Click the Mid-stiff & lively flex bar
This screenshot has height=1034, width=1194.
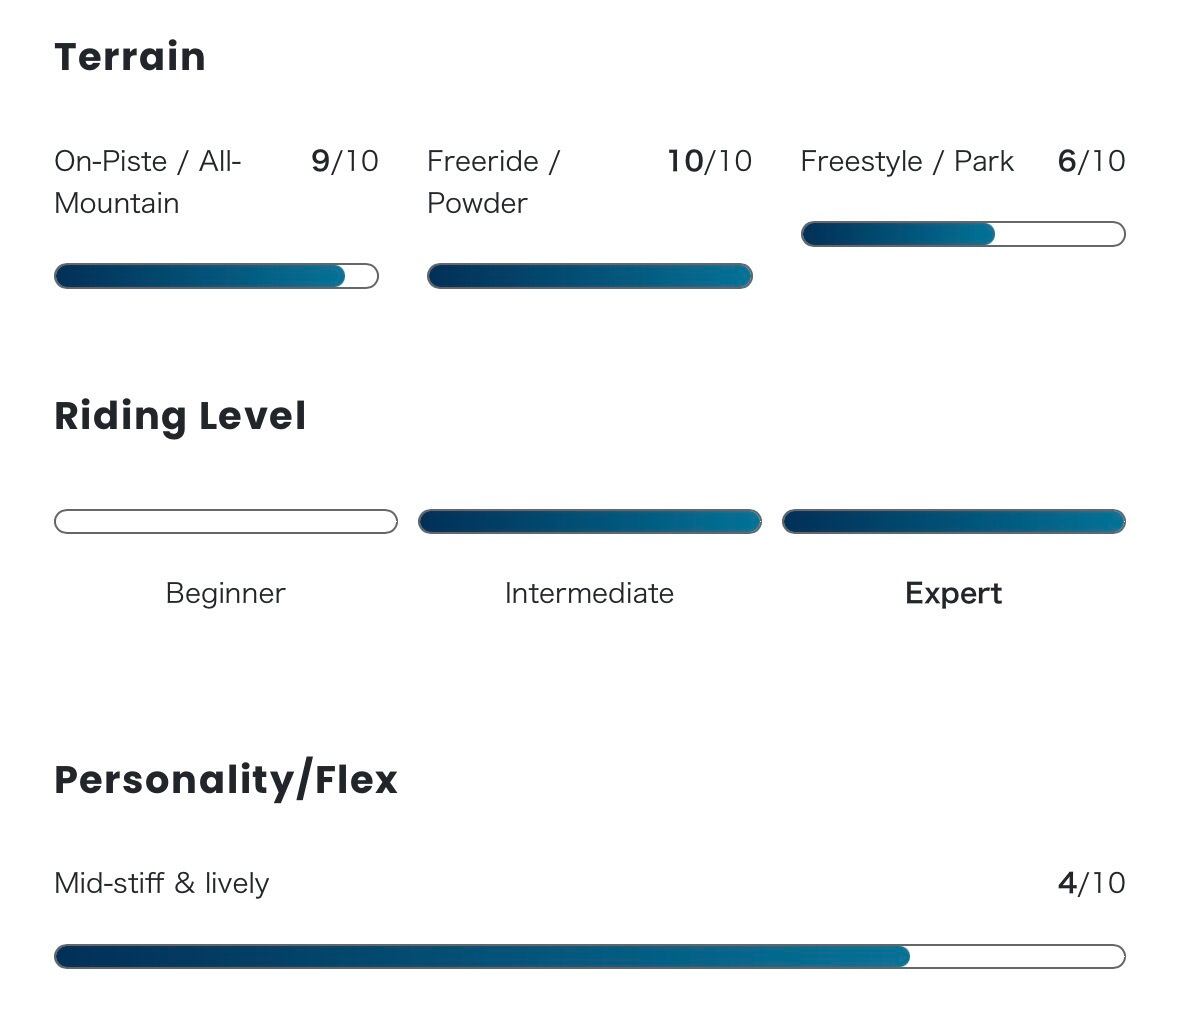point(589,956)
